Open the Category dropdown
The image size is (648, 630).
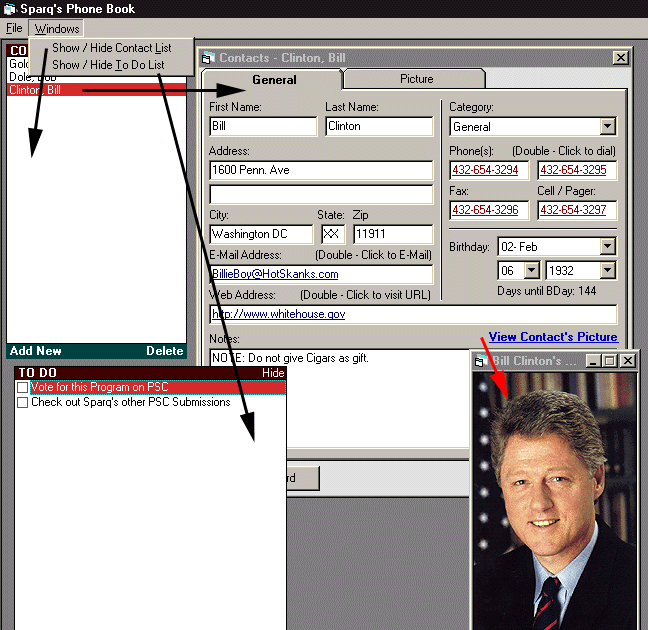pyautogui.click(x=607, y=127)
